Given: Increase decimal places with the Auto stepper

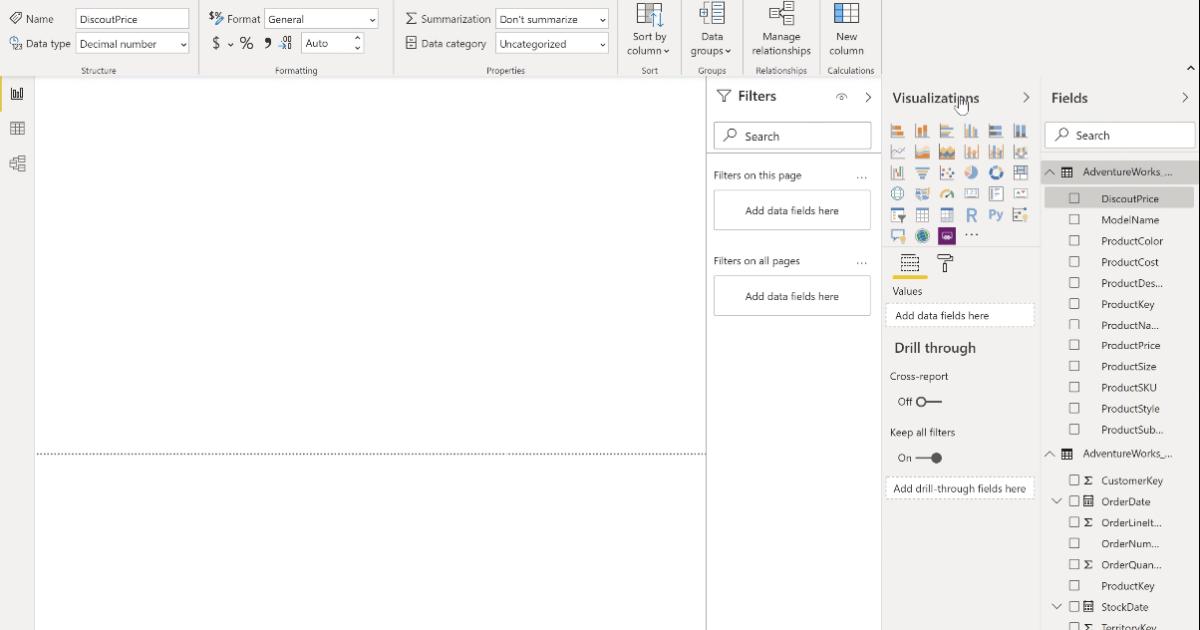Looking at the screenshot, I should (357, 38).
